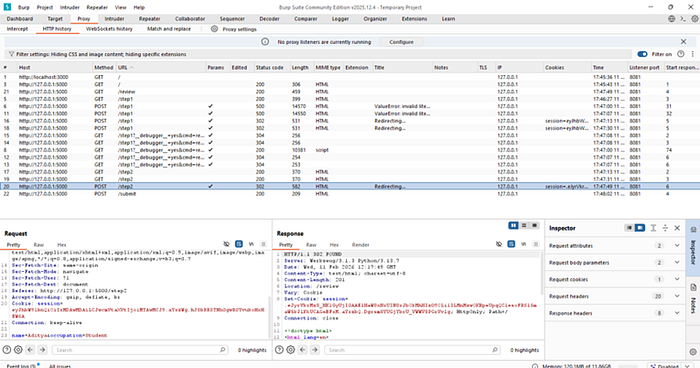
Task: Sort history by Length column
Action: click(301, 67)
